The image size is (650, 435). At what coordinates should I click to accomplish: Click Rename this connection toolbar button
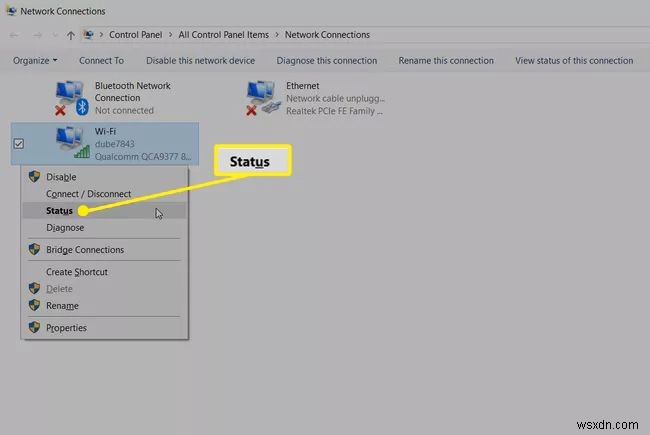pyautogui.click(x=446, y=61)
